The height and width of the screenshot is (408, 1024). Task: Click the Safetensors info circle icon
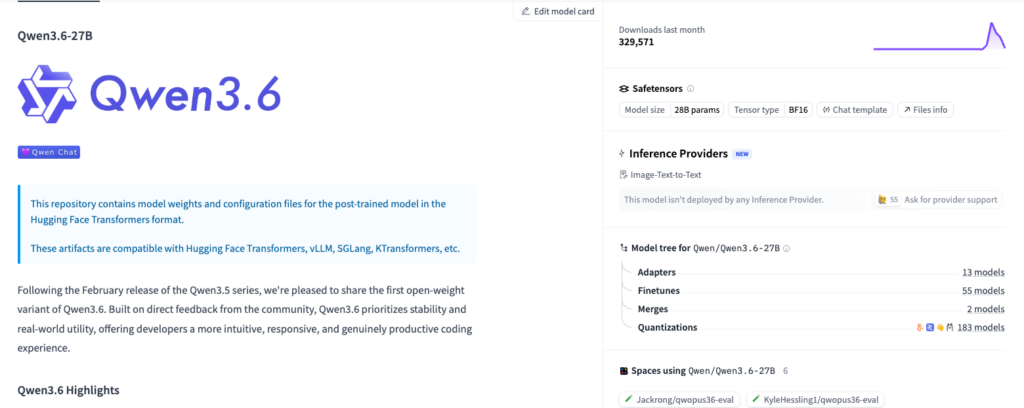coord(691,88)
